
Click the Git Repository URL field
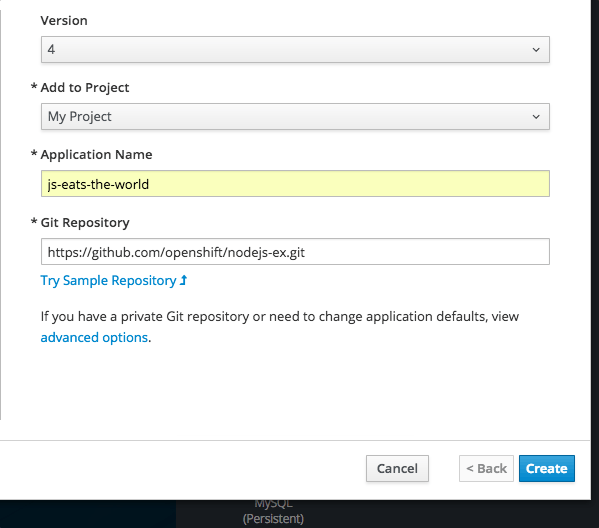point(295,252)
